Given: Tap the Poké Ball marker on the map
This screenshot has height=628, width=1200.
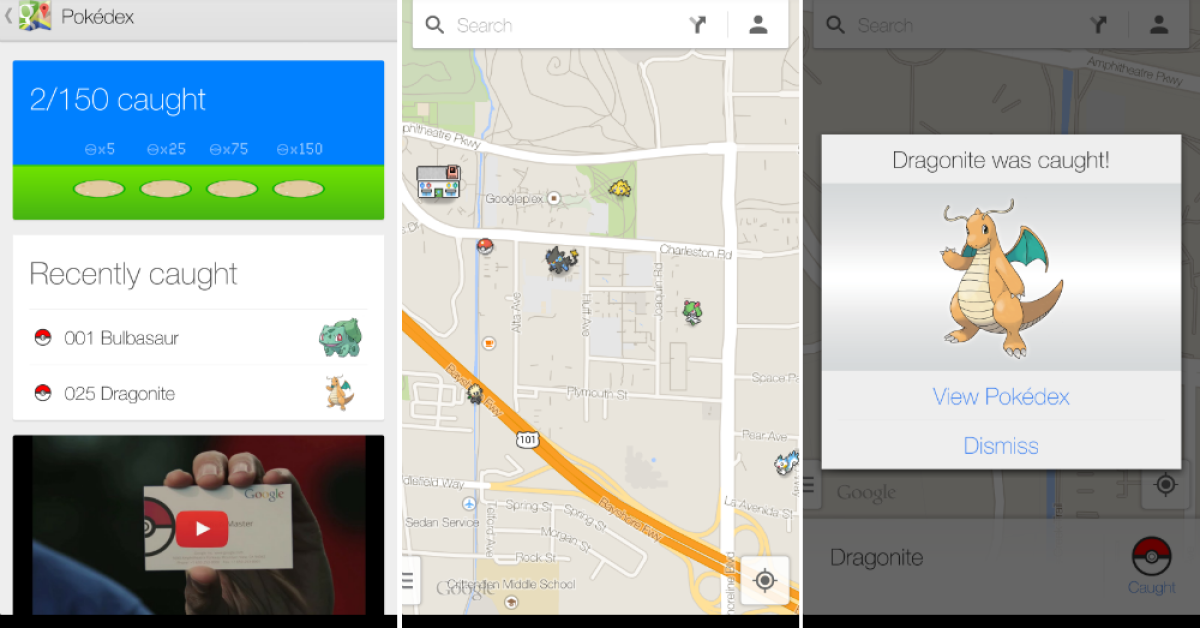Looking at the screenshot, I should click(x=485, y=246).
